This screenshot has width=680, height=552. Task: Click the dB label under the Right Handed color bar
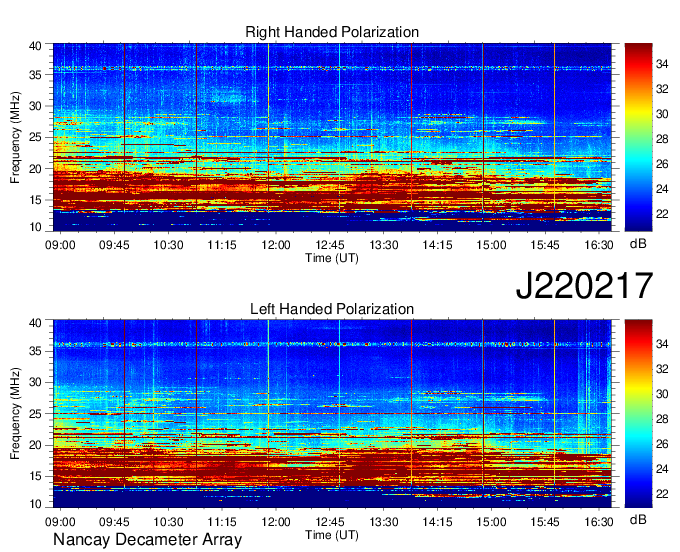click(x=638, y=244)
